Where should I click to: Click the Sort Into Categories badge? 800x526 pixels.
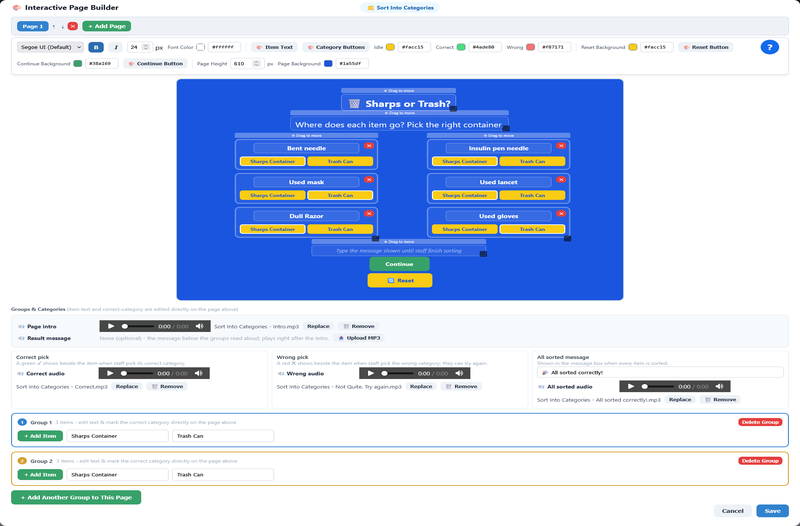coord(400,8)
